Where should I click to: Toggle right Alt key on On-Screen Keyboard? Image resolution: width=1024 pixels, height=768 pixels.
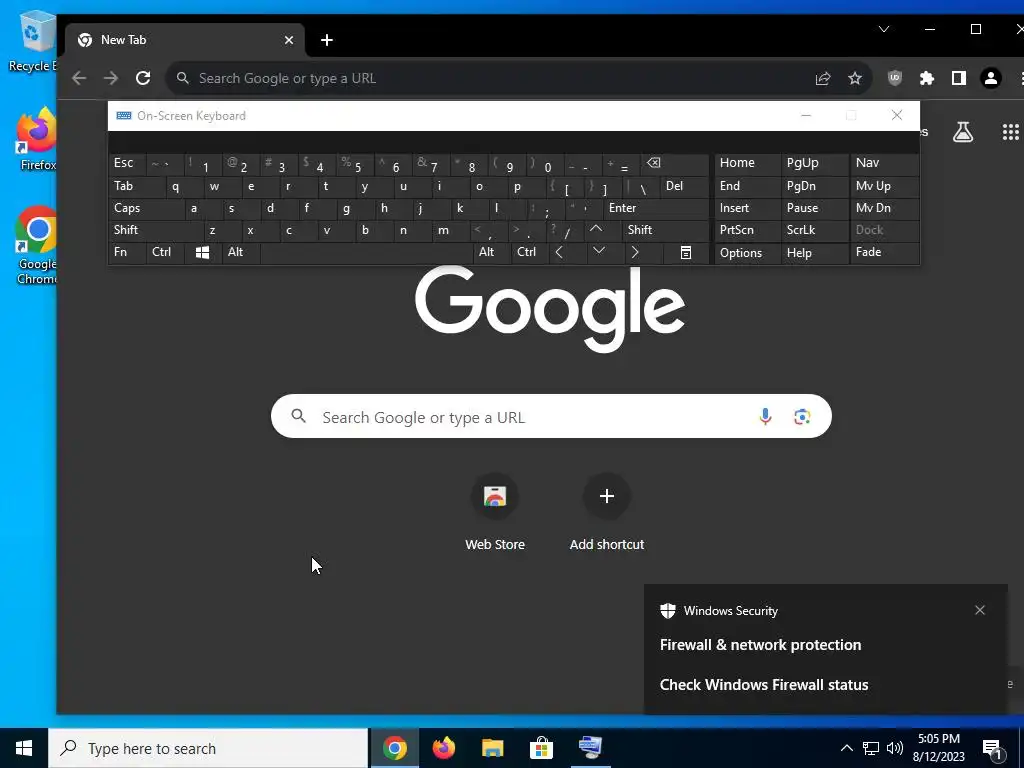pyautogui.click(x=492, y=253)
